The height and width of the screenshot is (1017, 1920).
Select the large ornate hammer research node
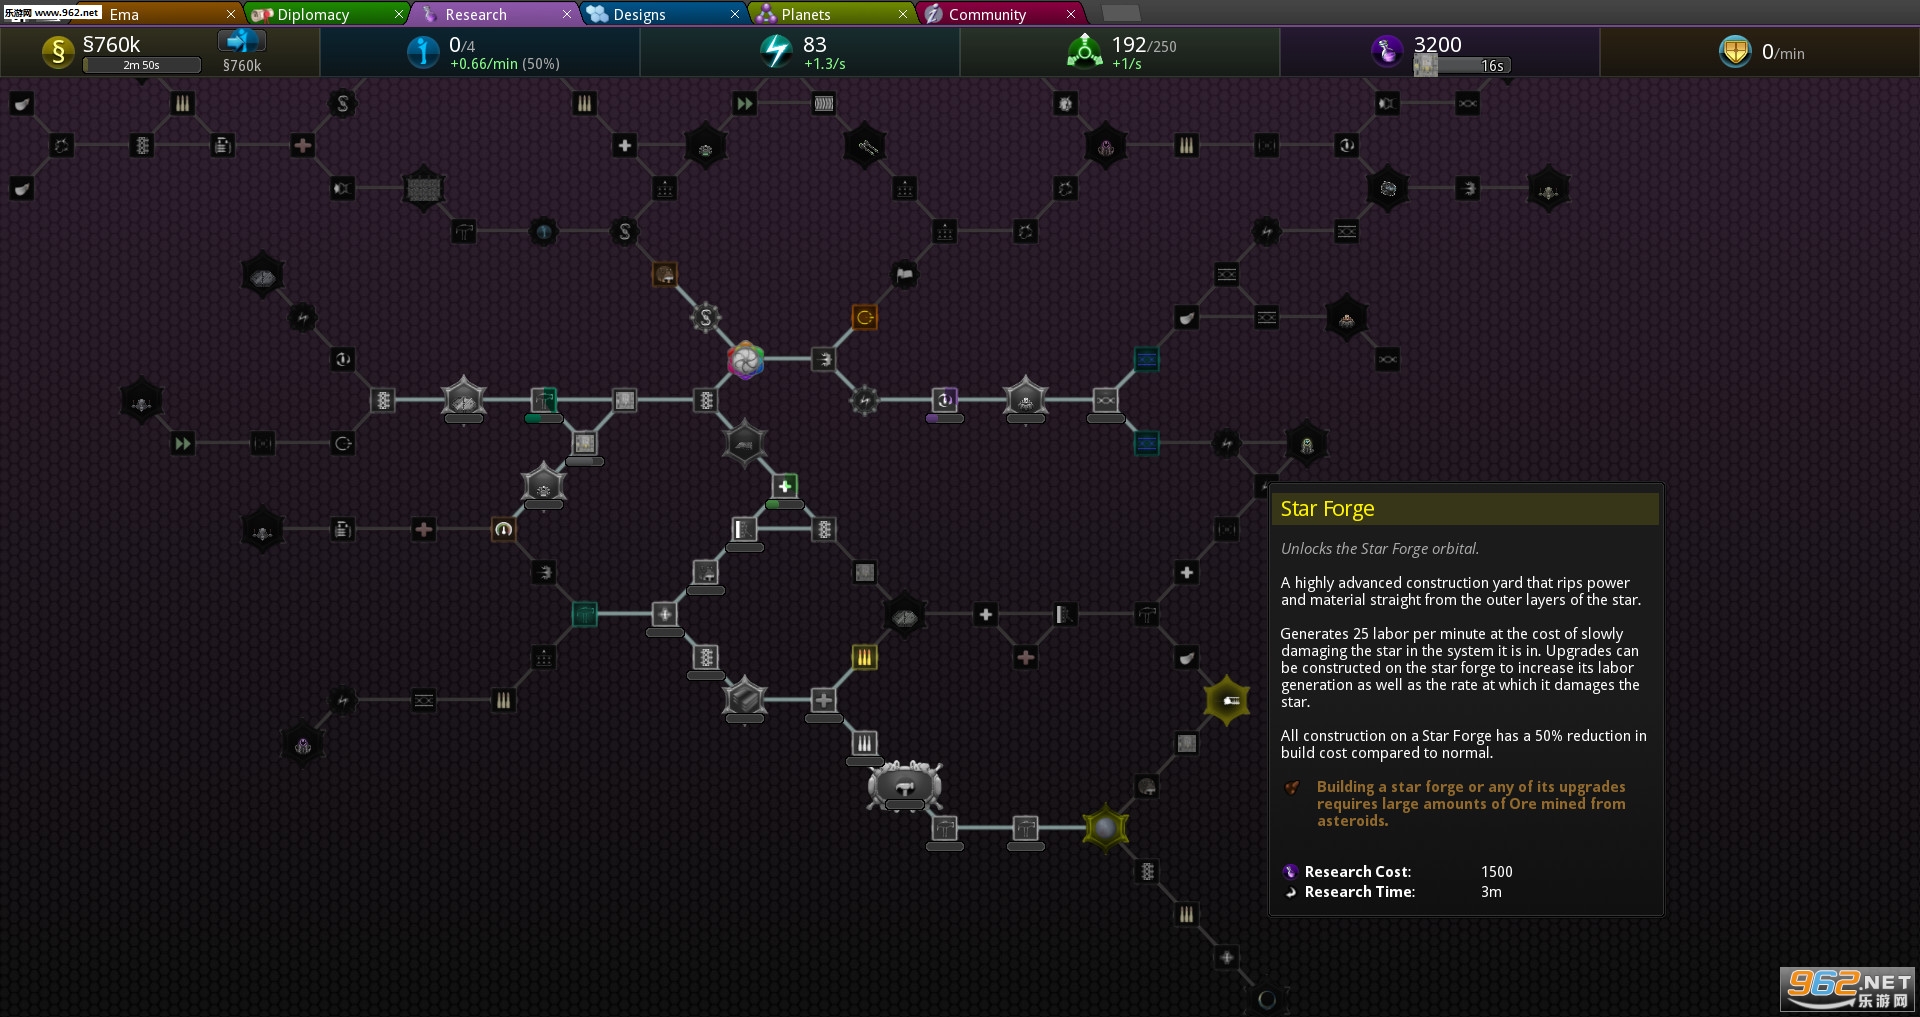[x=904, y=785]
